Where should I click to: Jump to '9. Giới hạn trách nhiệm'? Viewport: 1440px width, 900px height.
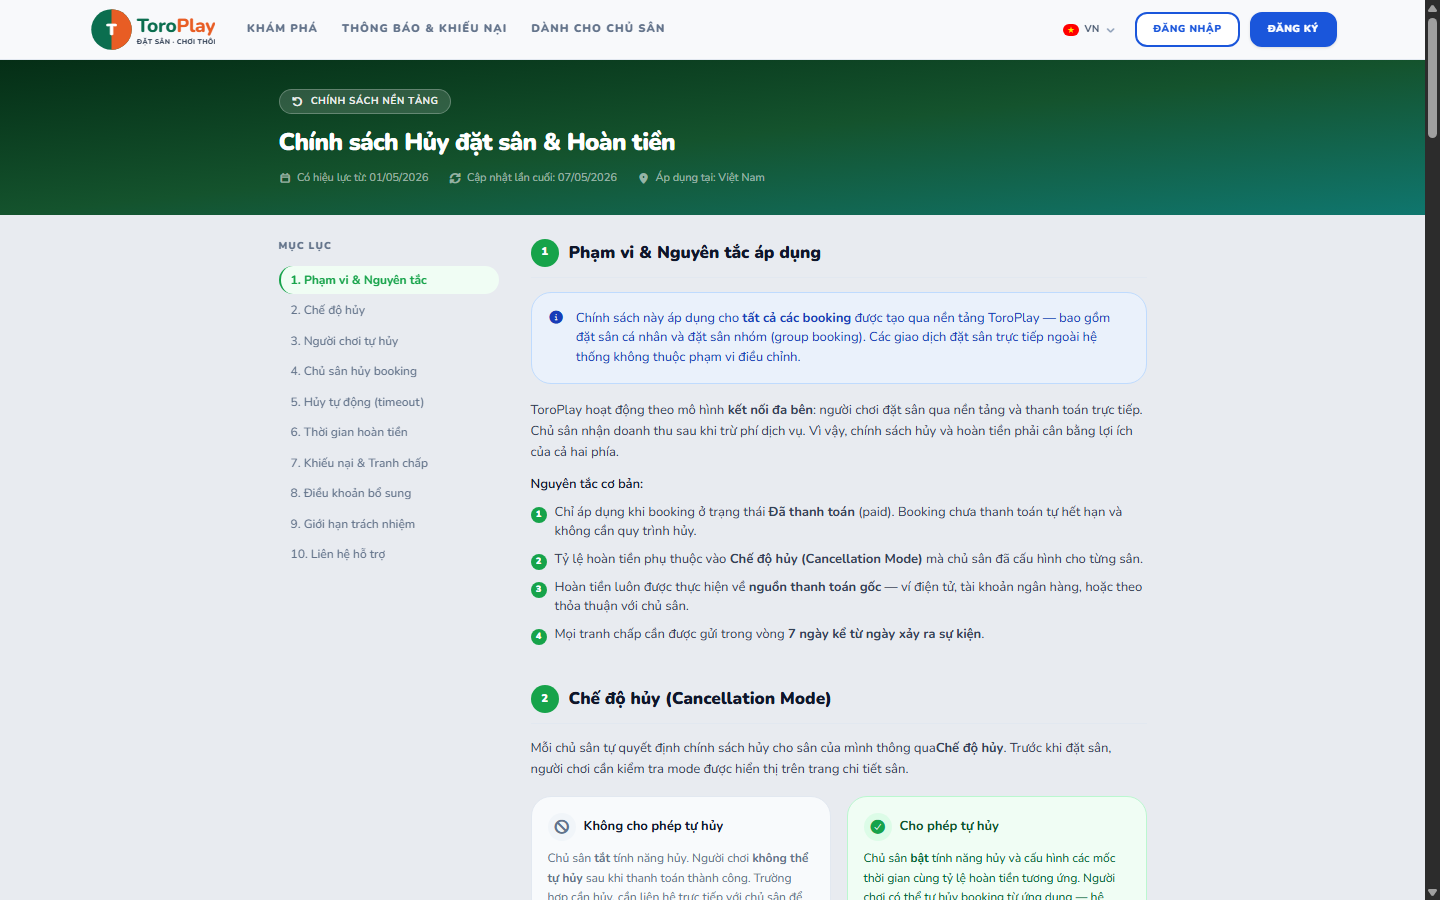click(x=389, y=524)
